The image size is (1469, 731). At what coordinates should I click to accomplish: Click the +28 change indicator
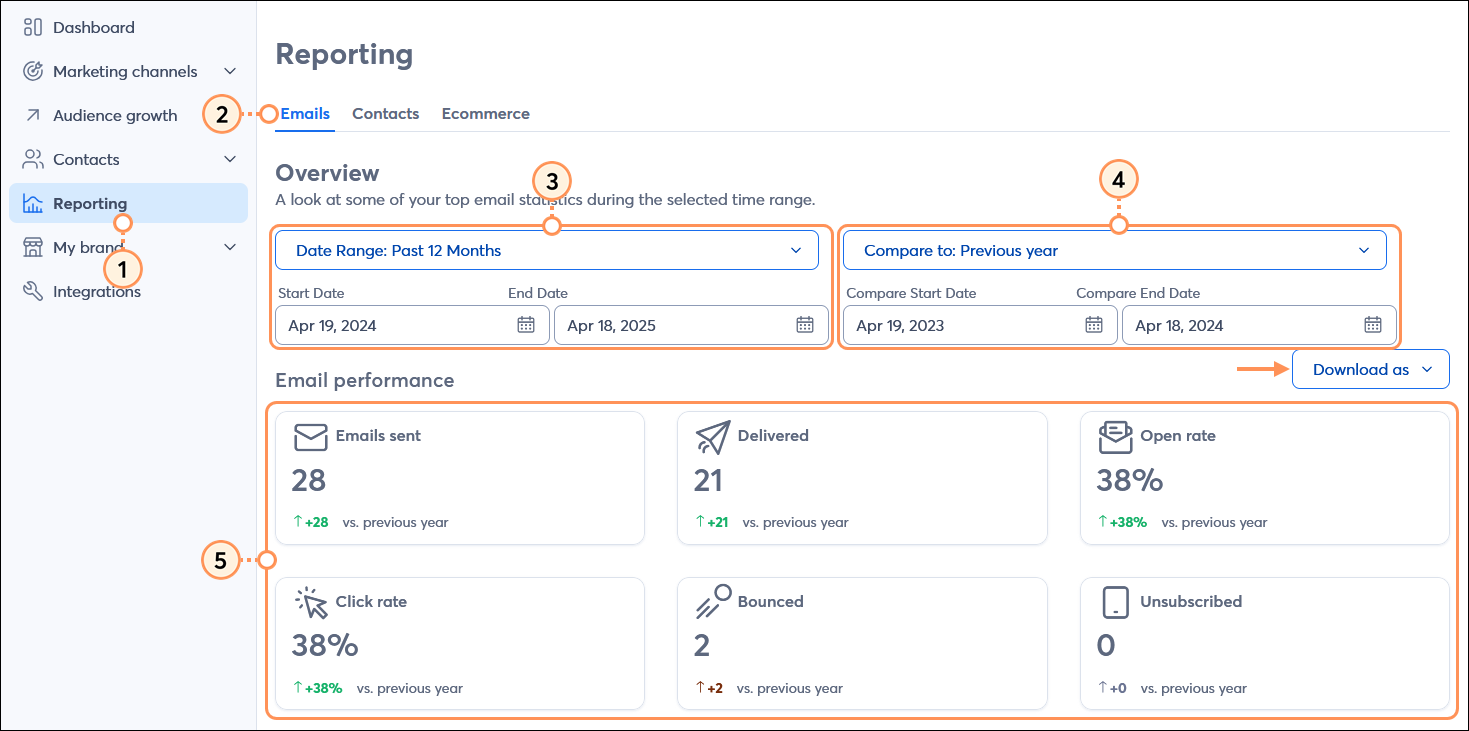[311, 522]
